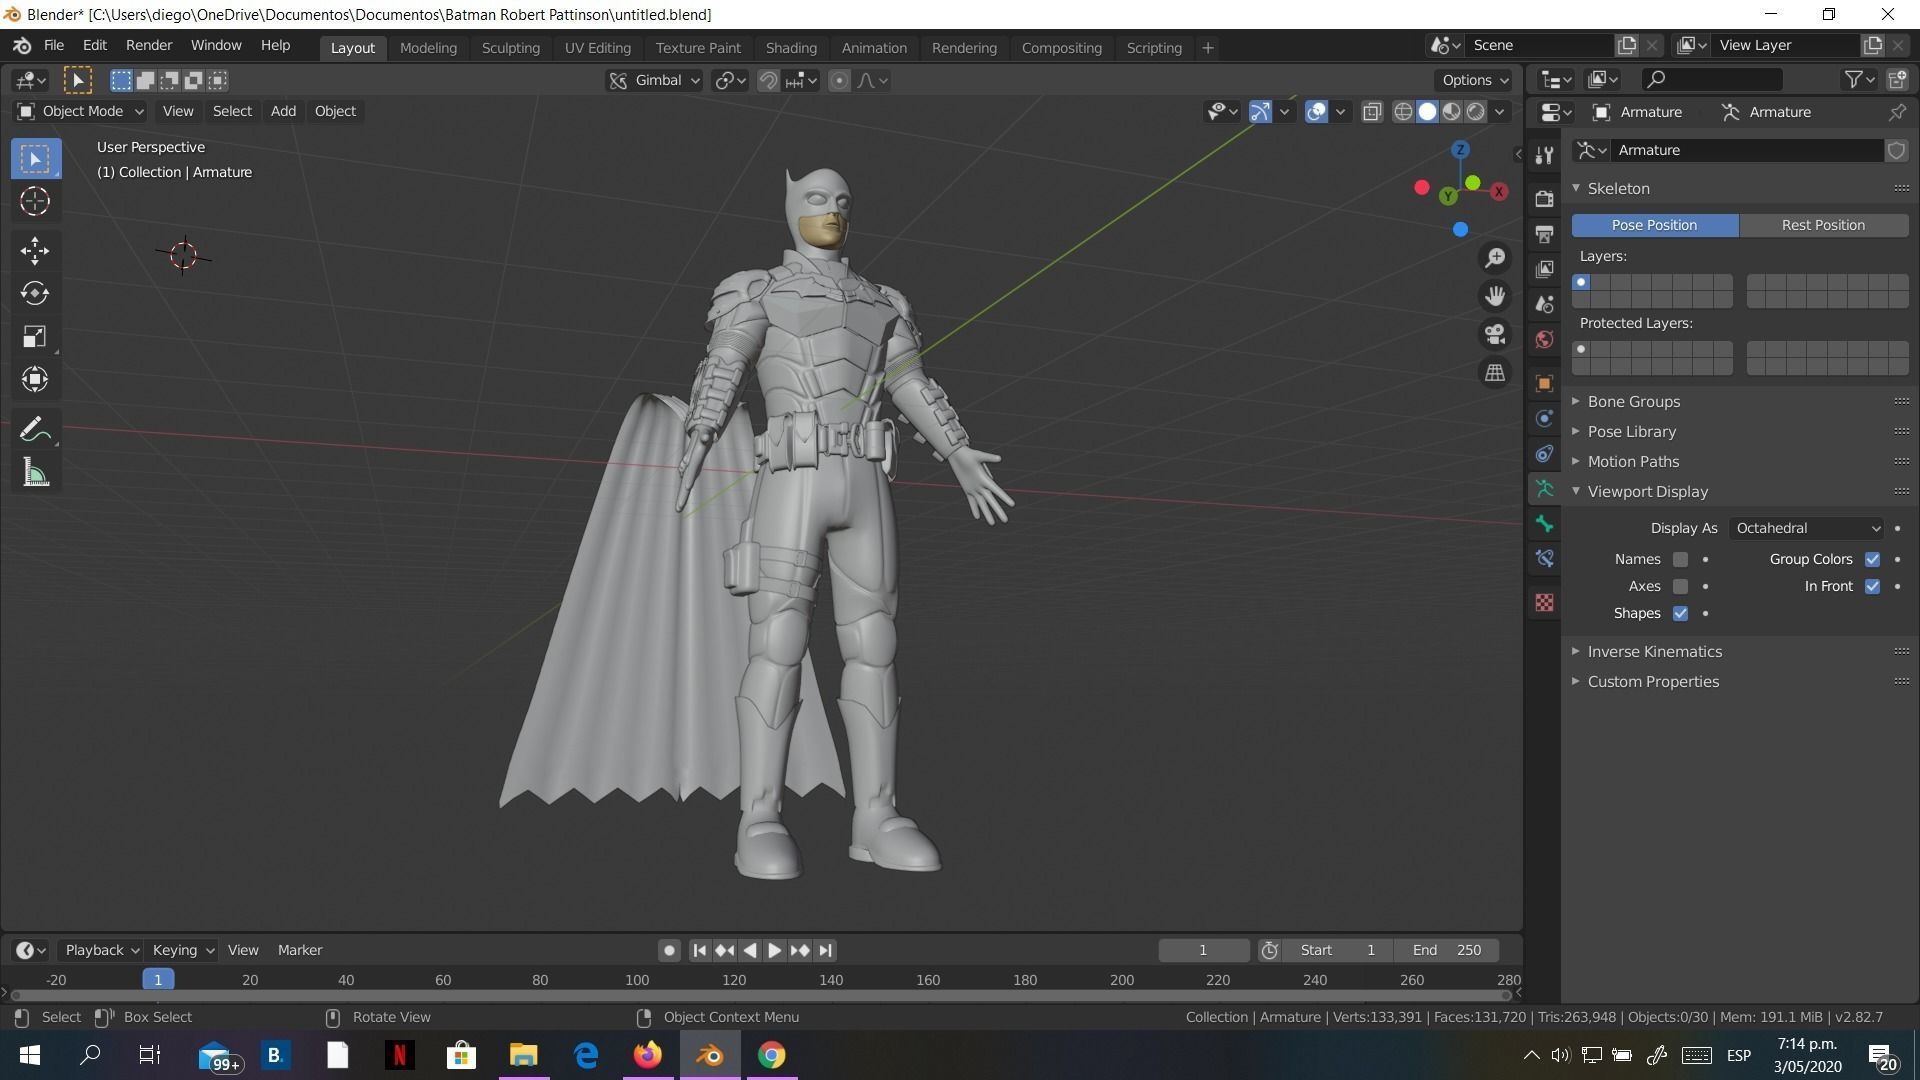Open World properties globe tab
The width and height of the screenshot is (1920, 1080).
click(1545, 339)
